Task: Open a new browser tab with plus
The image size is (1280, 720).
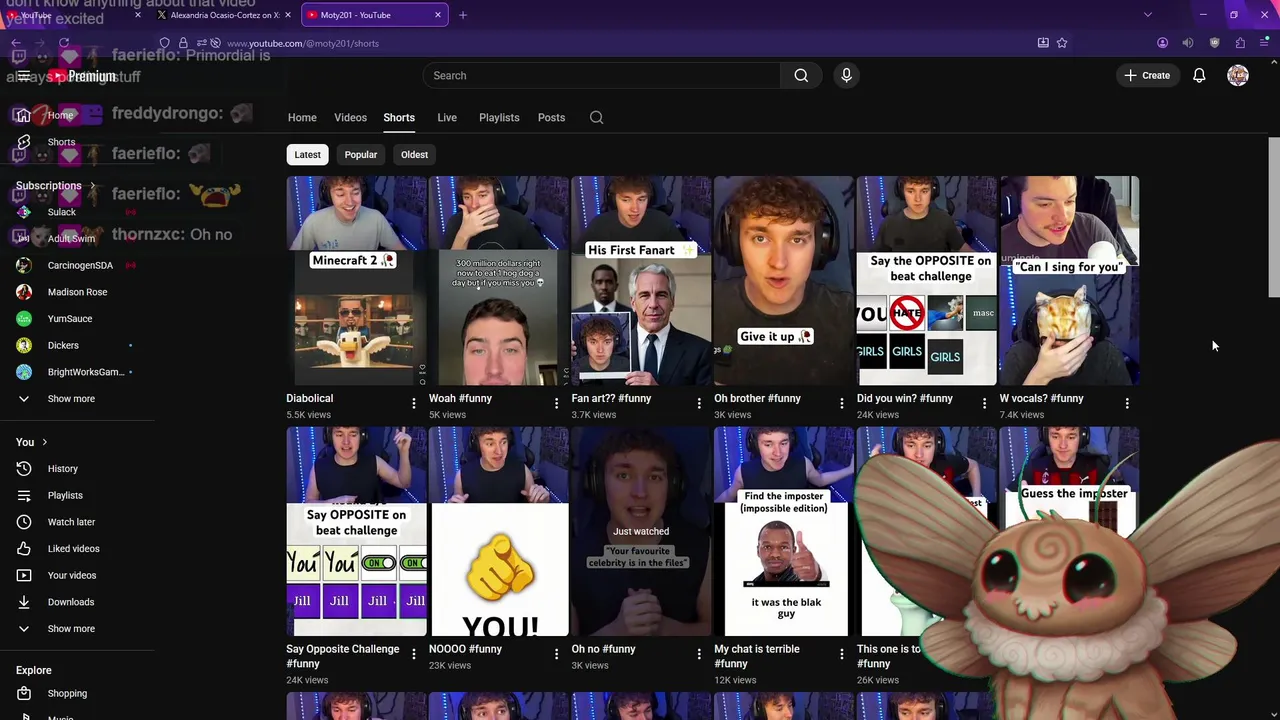Action: click(x=462, y=15)
